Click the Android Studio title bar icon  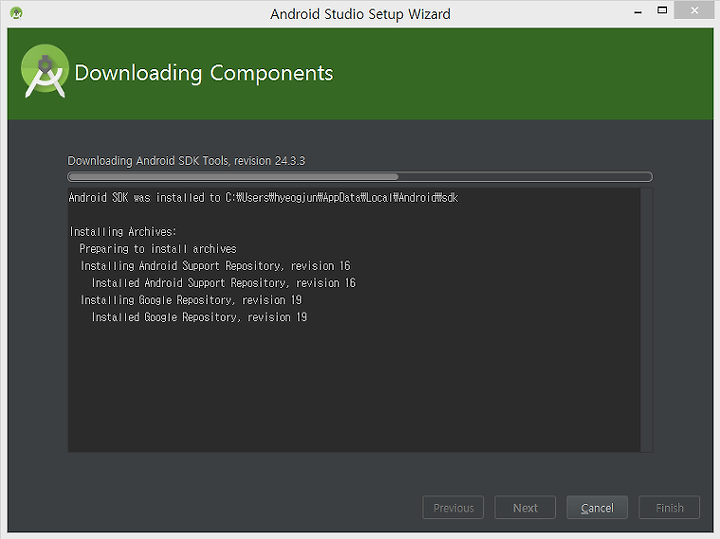[16, 13]
